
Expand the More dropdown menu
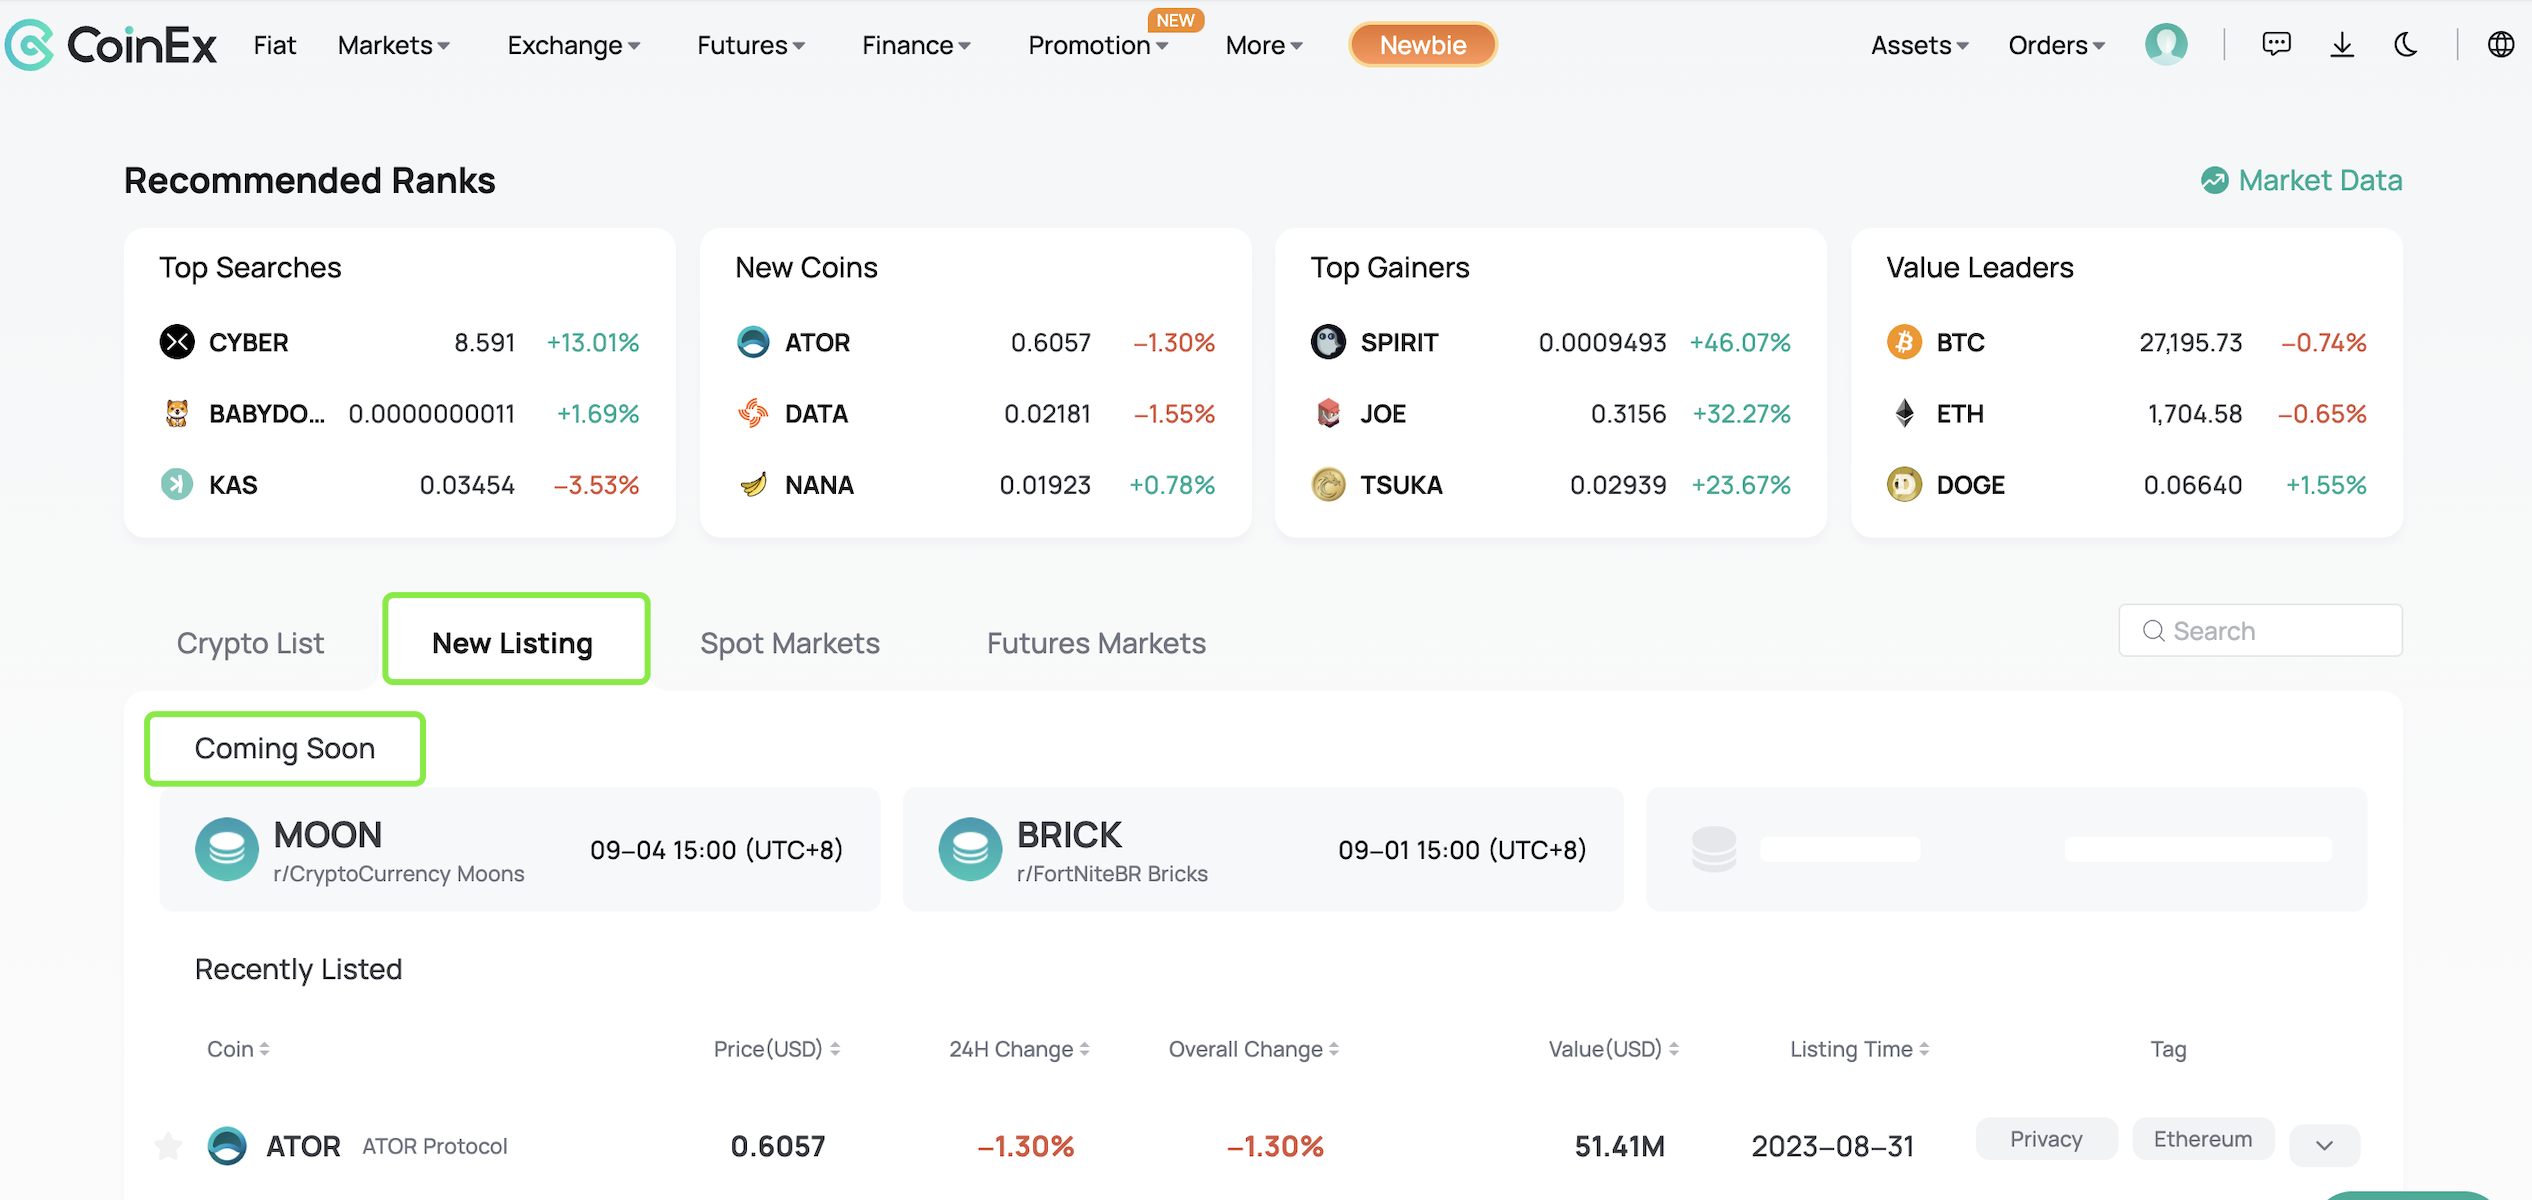coord(1264,45)
